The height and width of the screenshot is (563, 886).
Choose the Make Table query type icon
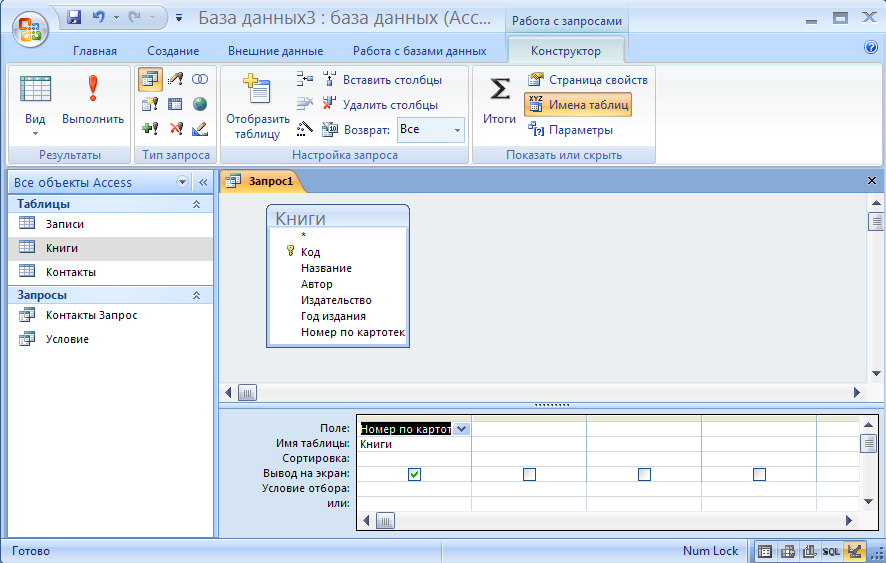(150, 104)
